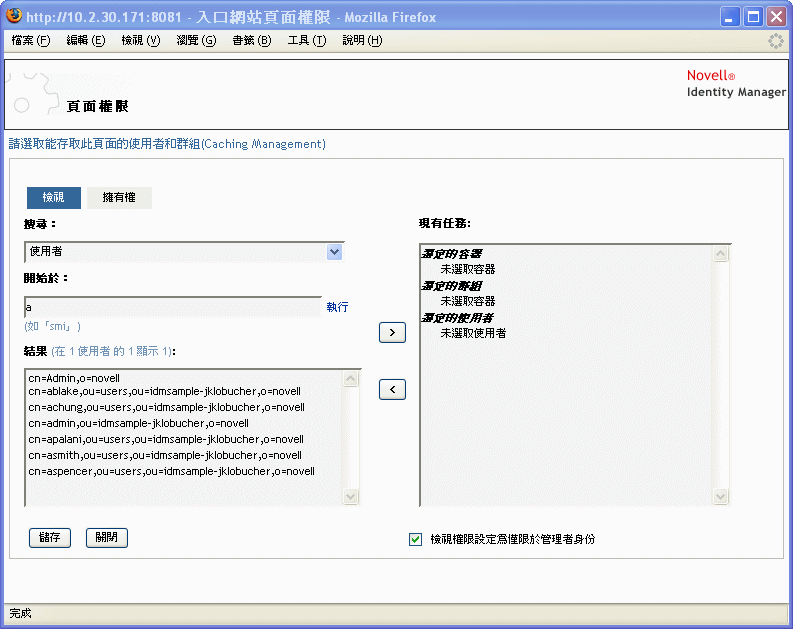Select cn=ablake user in results
The height and width of the screenshot is (629, 793).
164,391
